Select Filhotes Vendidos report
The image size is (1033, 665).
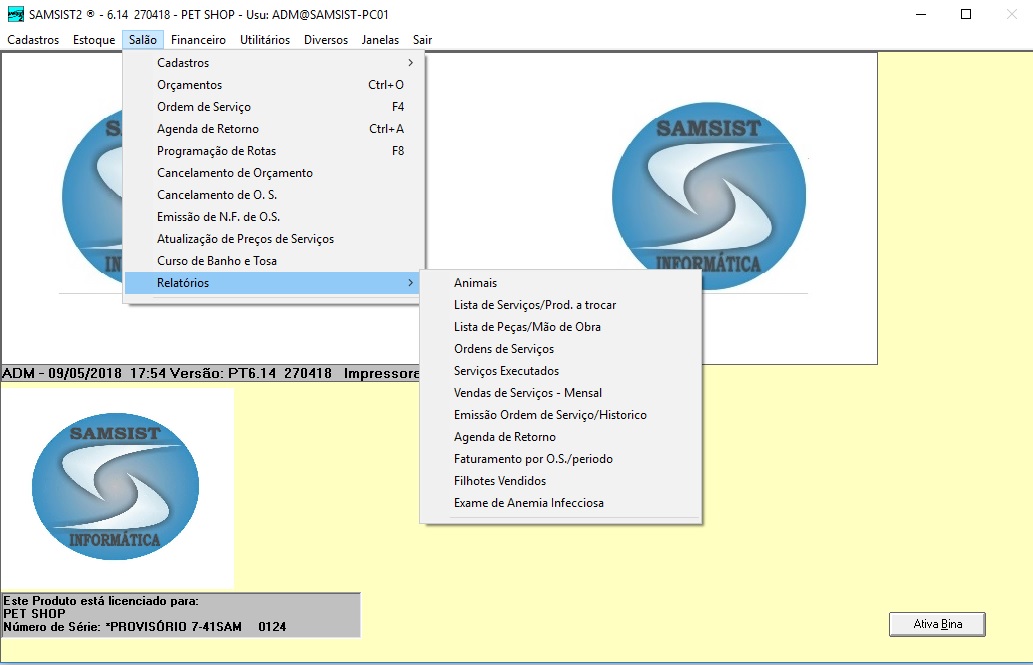point(561,481)
